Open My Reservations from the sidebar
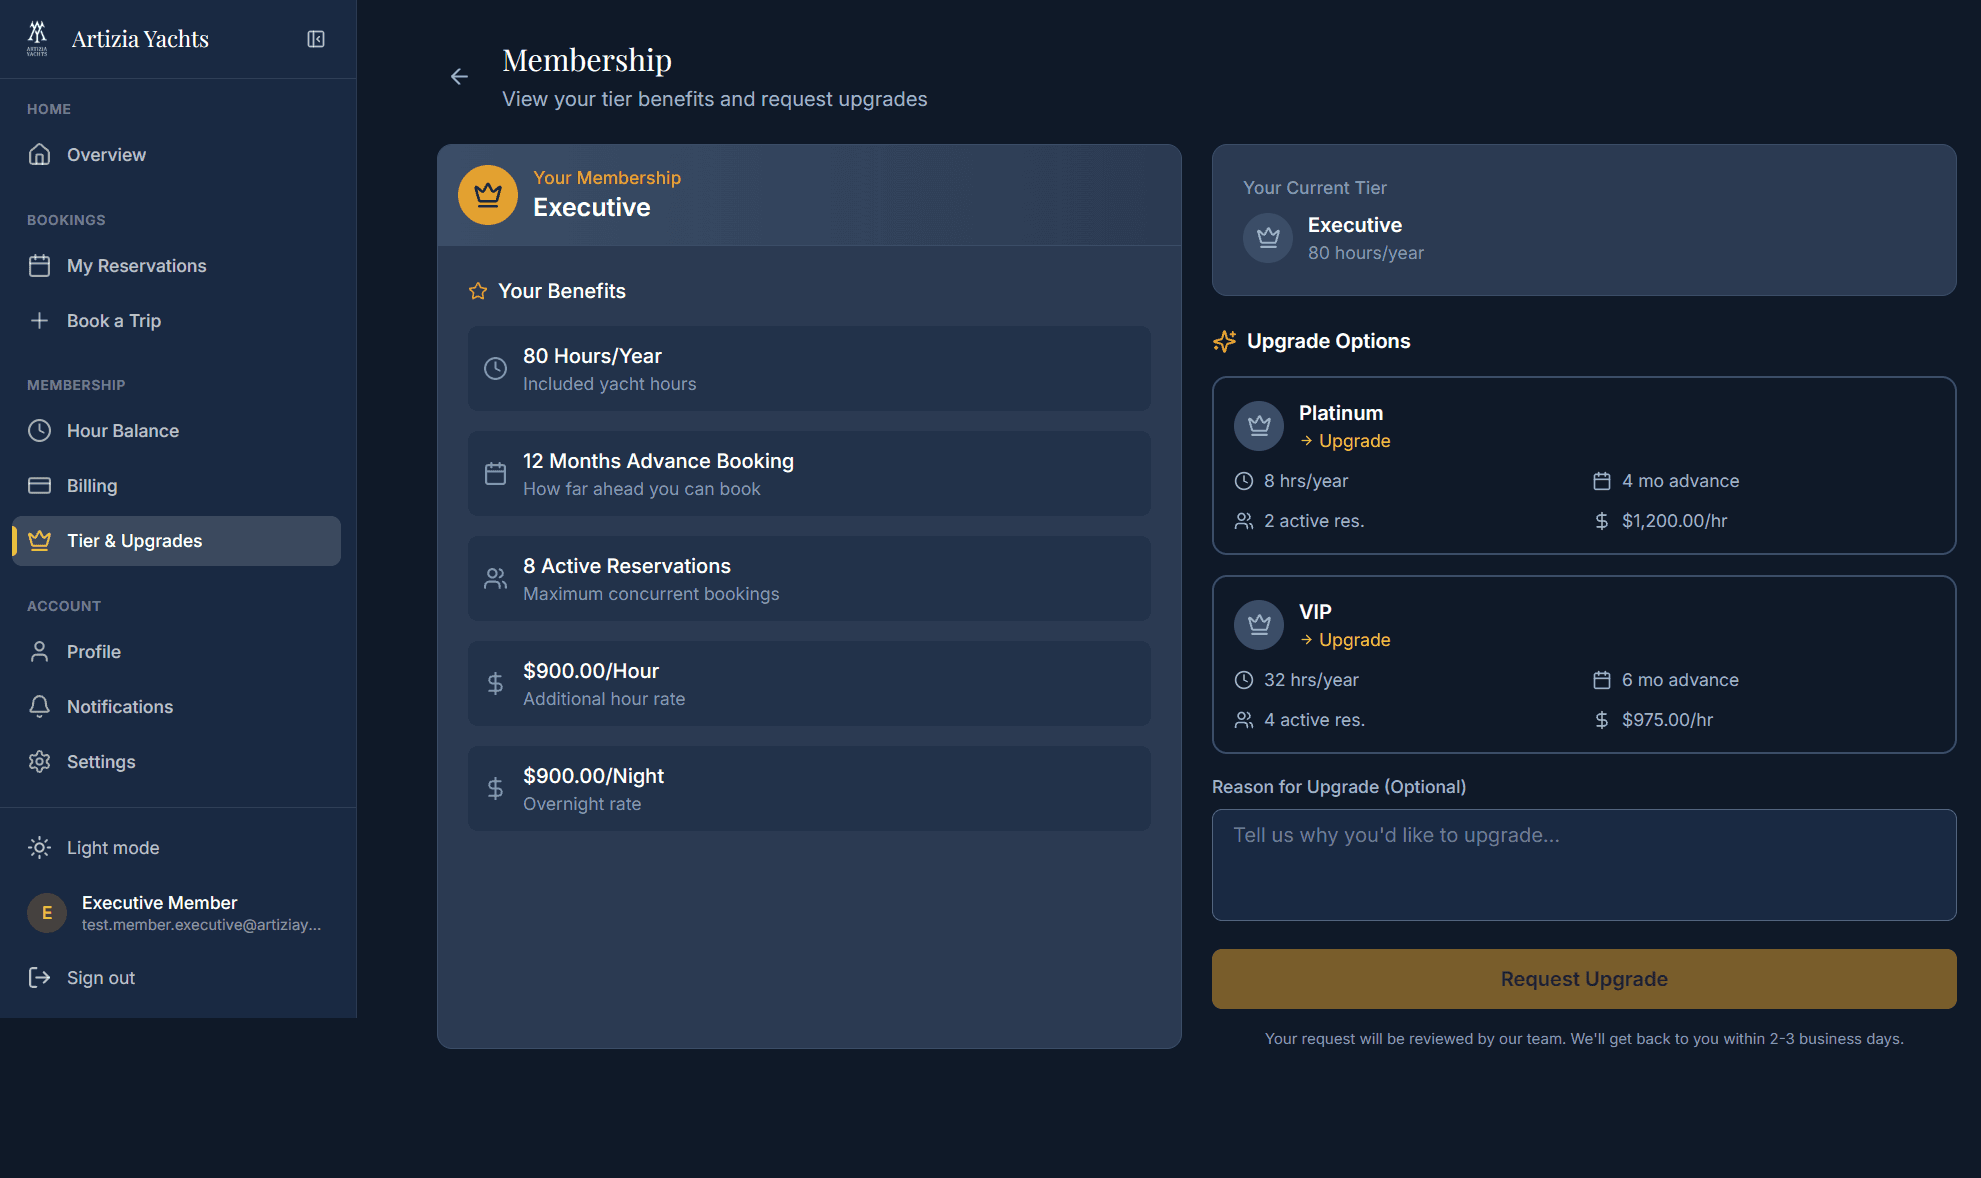 (x=136, y=266)
